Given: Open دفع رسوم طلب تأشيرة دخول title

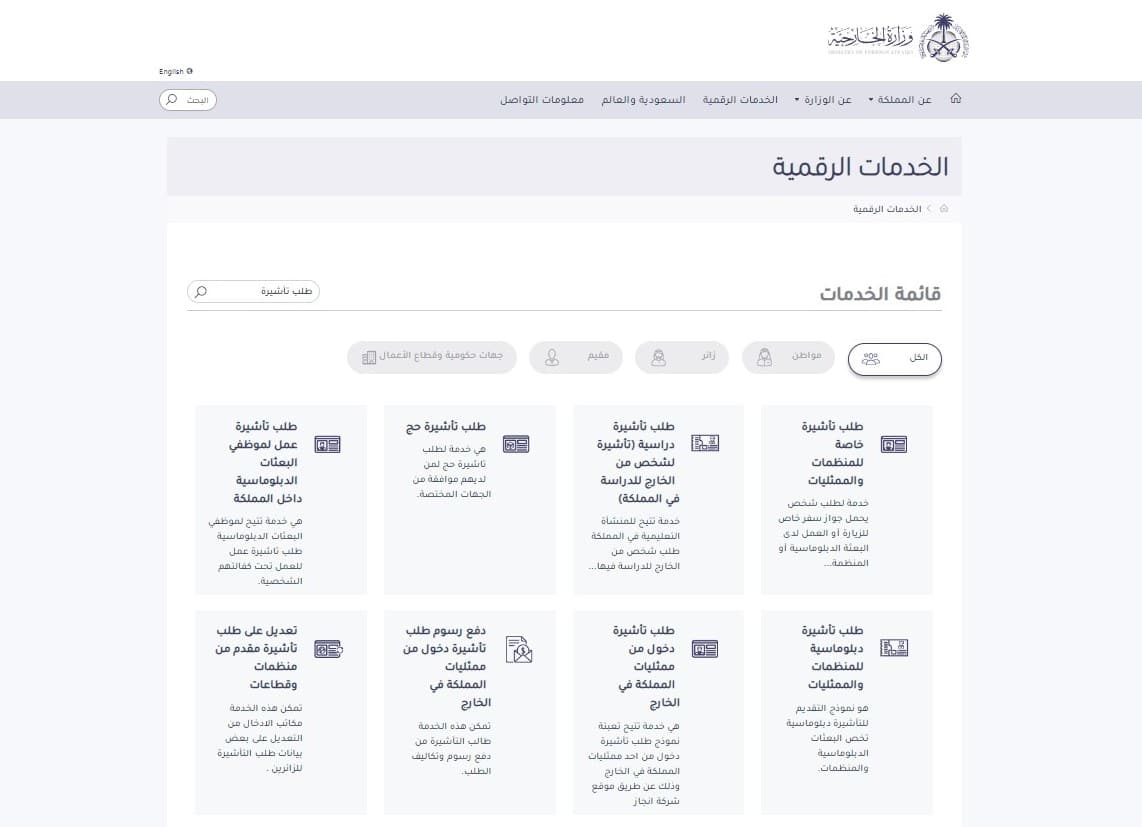Looking at the screenshot, I should click(445, 666).
